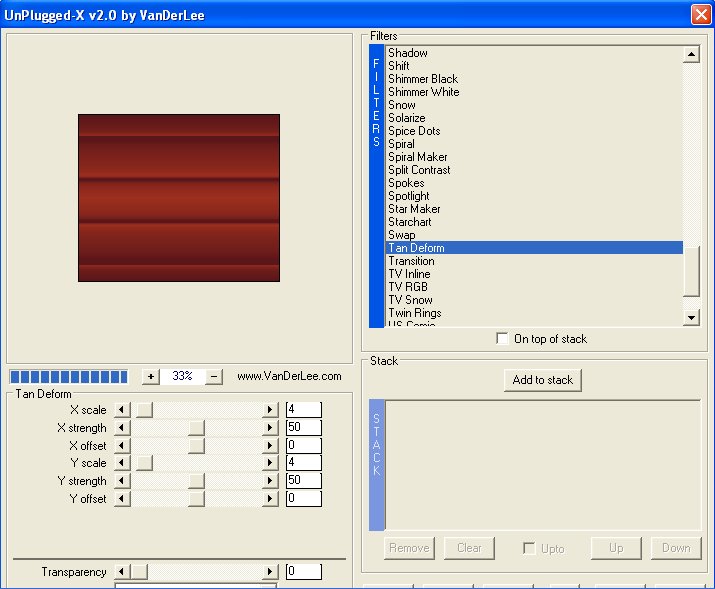Zoom in with the plus button
Viewport: 715px width, 589px height.
click(x=151, y=377)
